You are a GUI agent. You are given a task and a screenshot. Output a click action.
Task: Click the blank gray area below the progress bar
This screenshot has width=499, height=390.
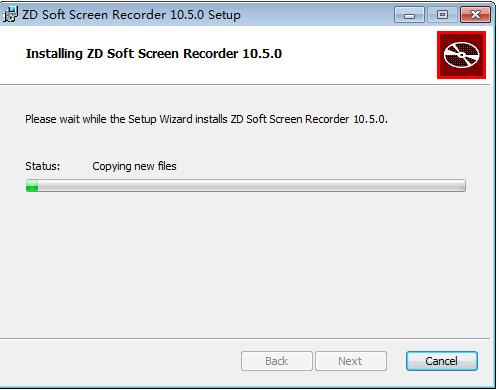[246, 265]
